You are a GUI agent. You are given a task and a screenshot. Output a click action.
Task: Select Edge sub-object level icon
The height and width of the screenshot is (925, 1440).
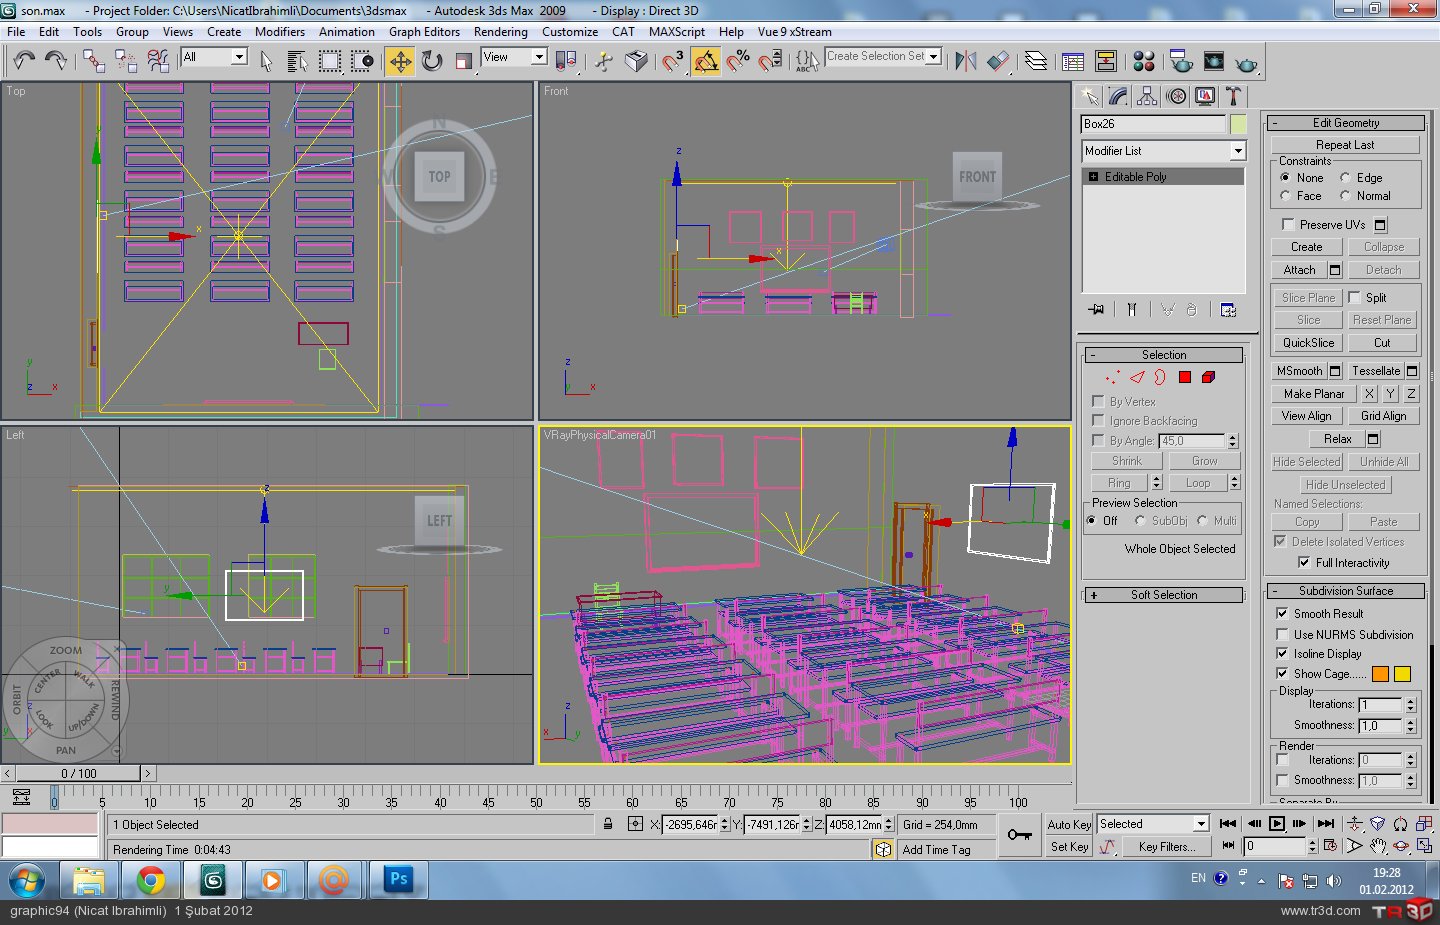pos(1137,377)
